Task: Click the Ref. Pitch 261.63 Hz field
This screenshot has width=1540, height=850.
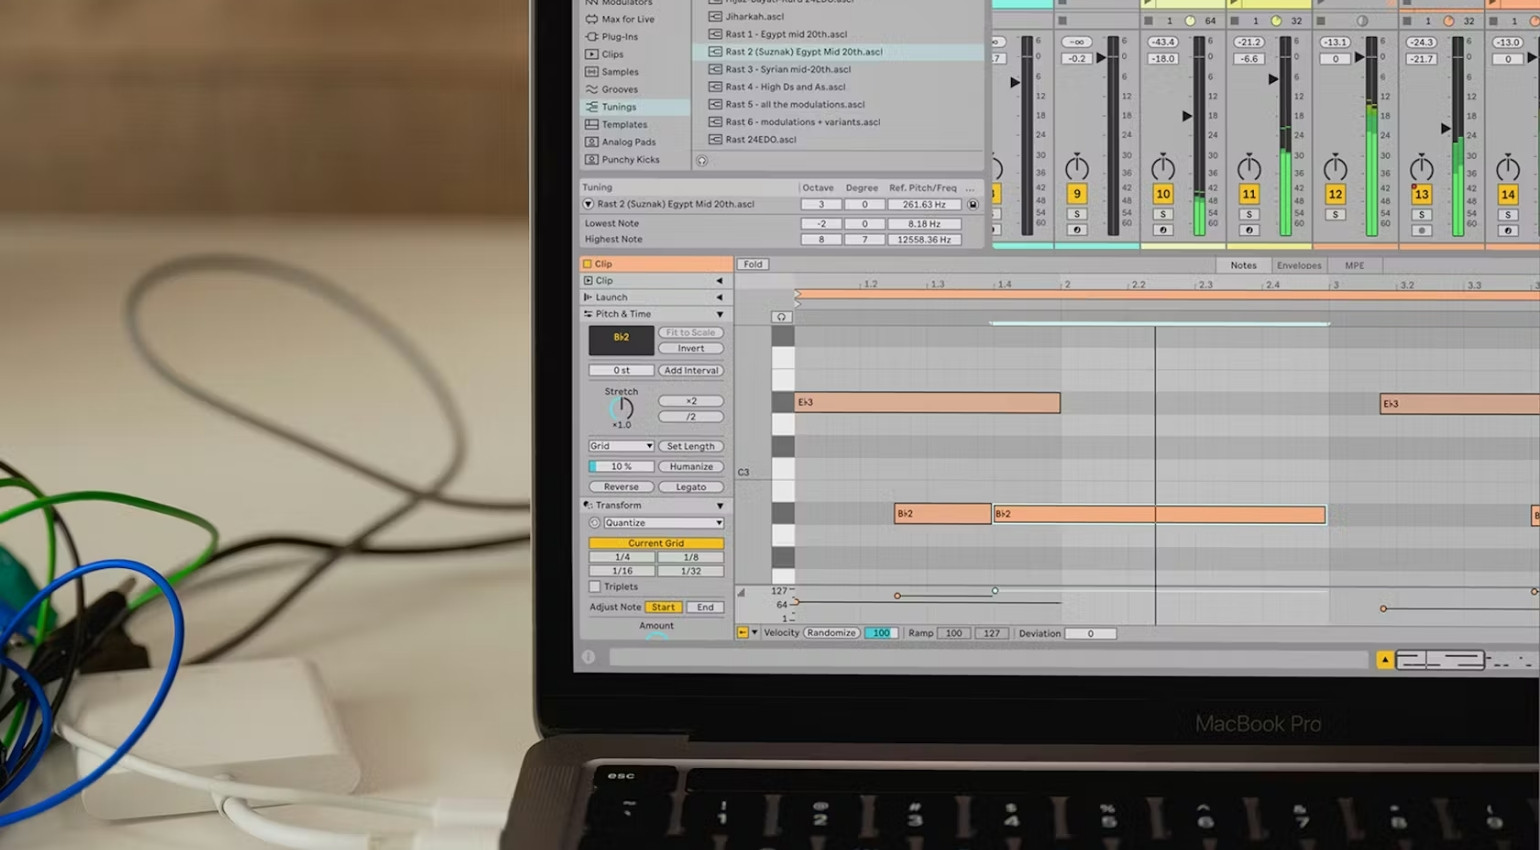Action: 924,204
